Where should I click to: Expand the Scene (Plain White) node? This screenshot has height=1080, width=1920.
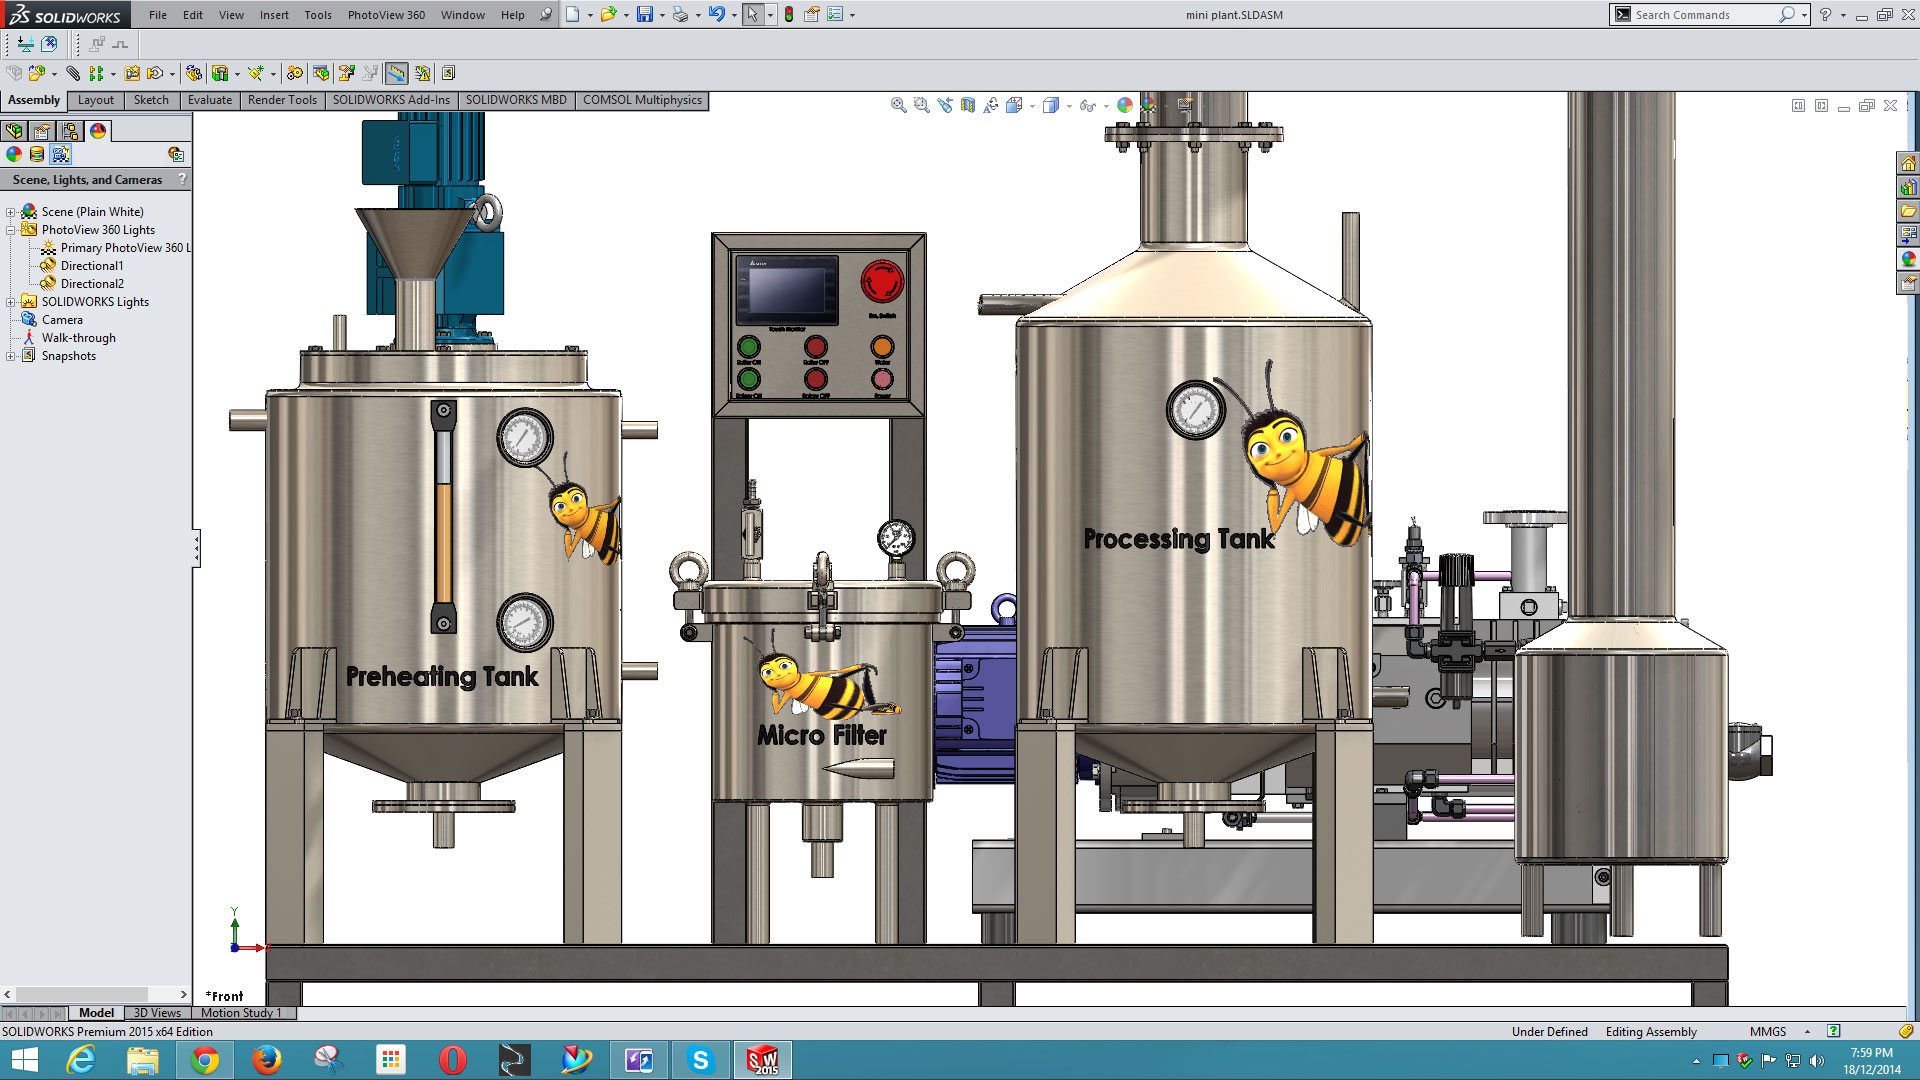(10, 212)
